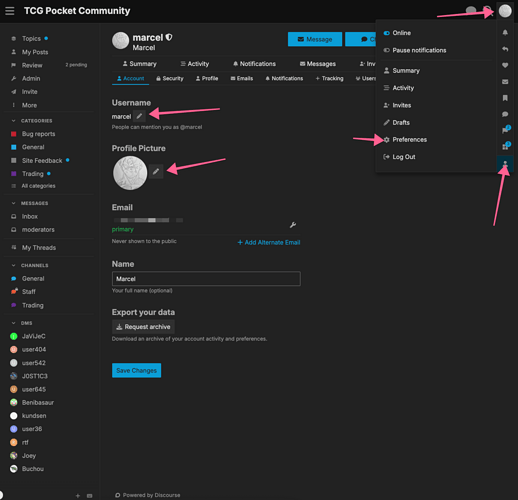The height and width of the screenshot is (500, 518).
Task: Click the admin shield icon beside marcel
Action: pos(169,37)
